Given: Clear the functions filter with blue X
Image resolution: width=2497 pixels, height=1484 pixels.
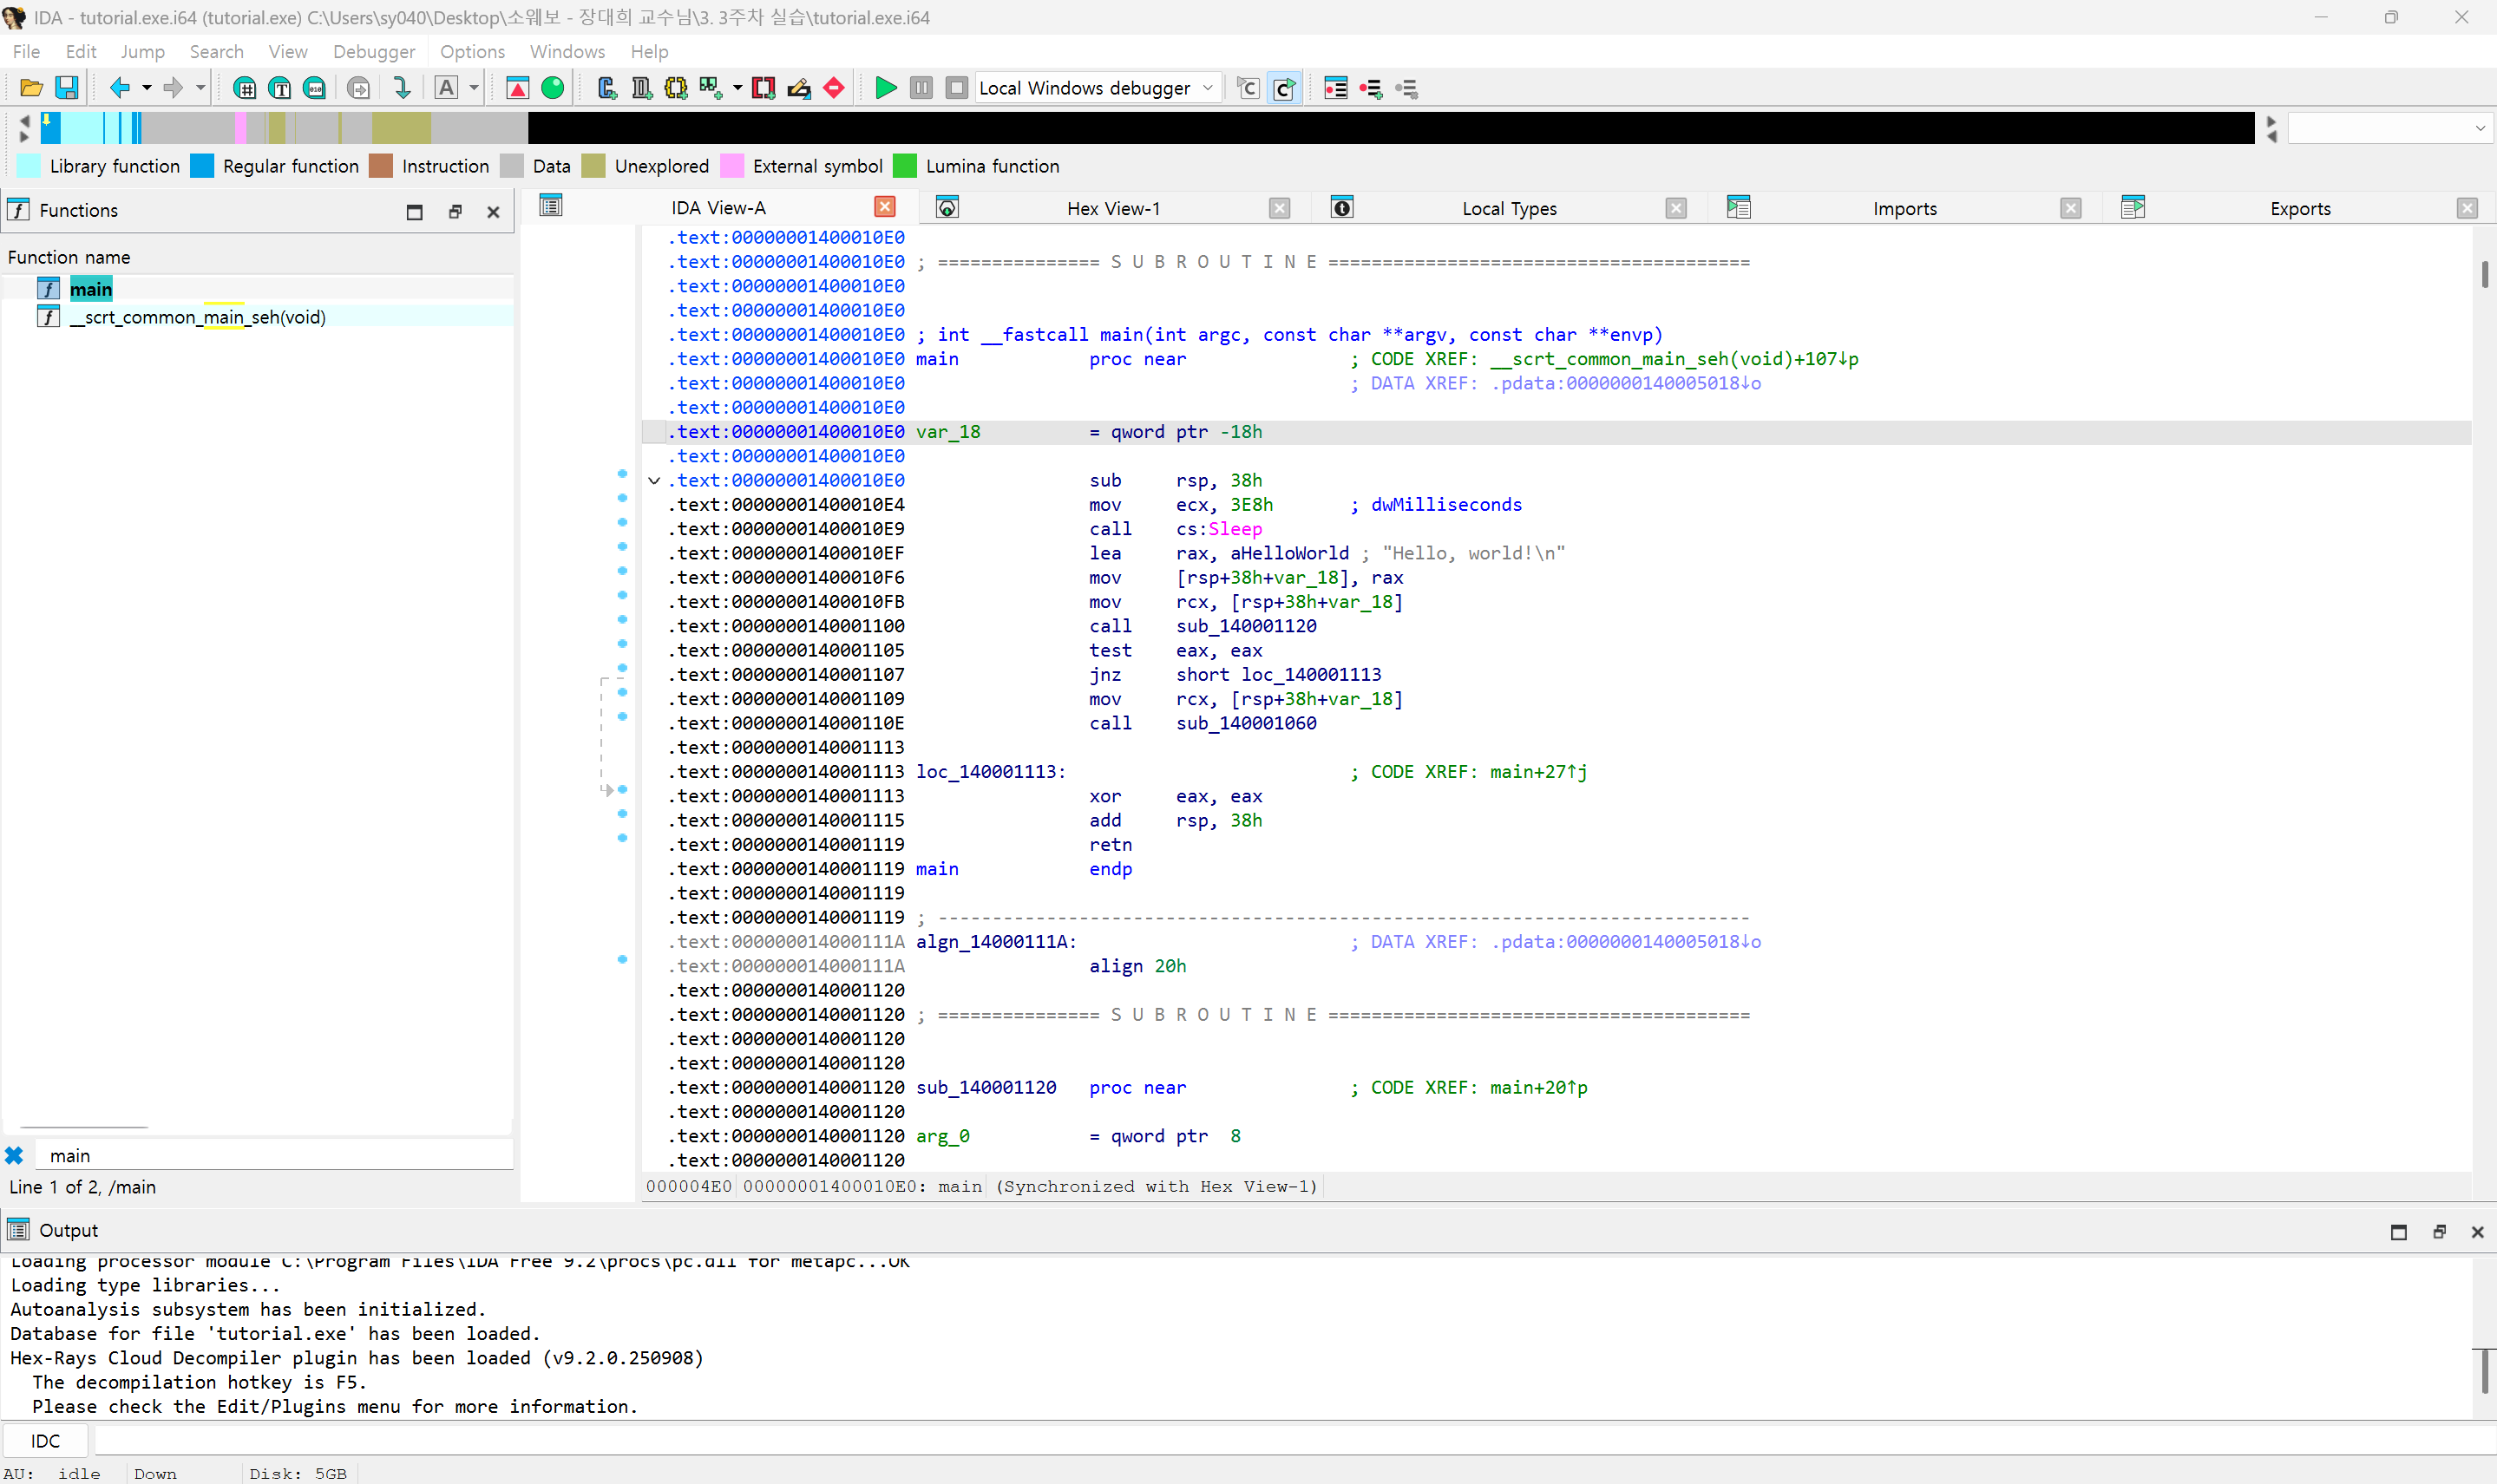Looking at the screenshot, I should pyautogui.click(x=14, y=1155).
